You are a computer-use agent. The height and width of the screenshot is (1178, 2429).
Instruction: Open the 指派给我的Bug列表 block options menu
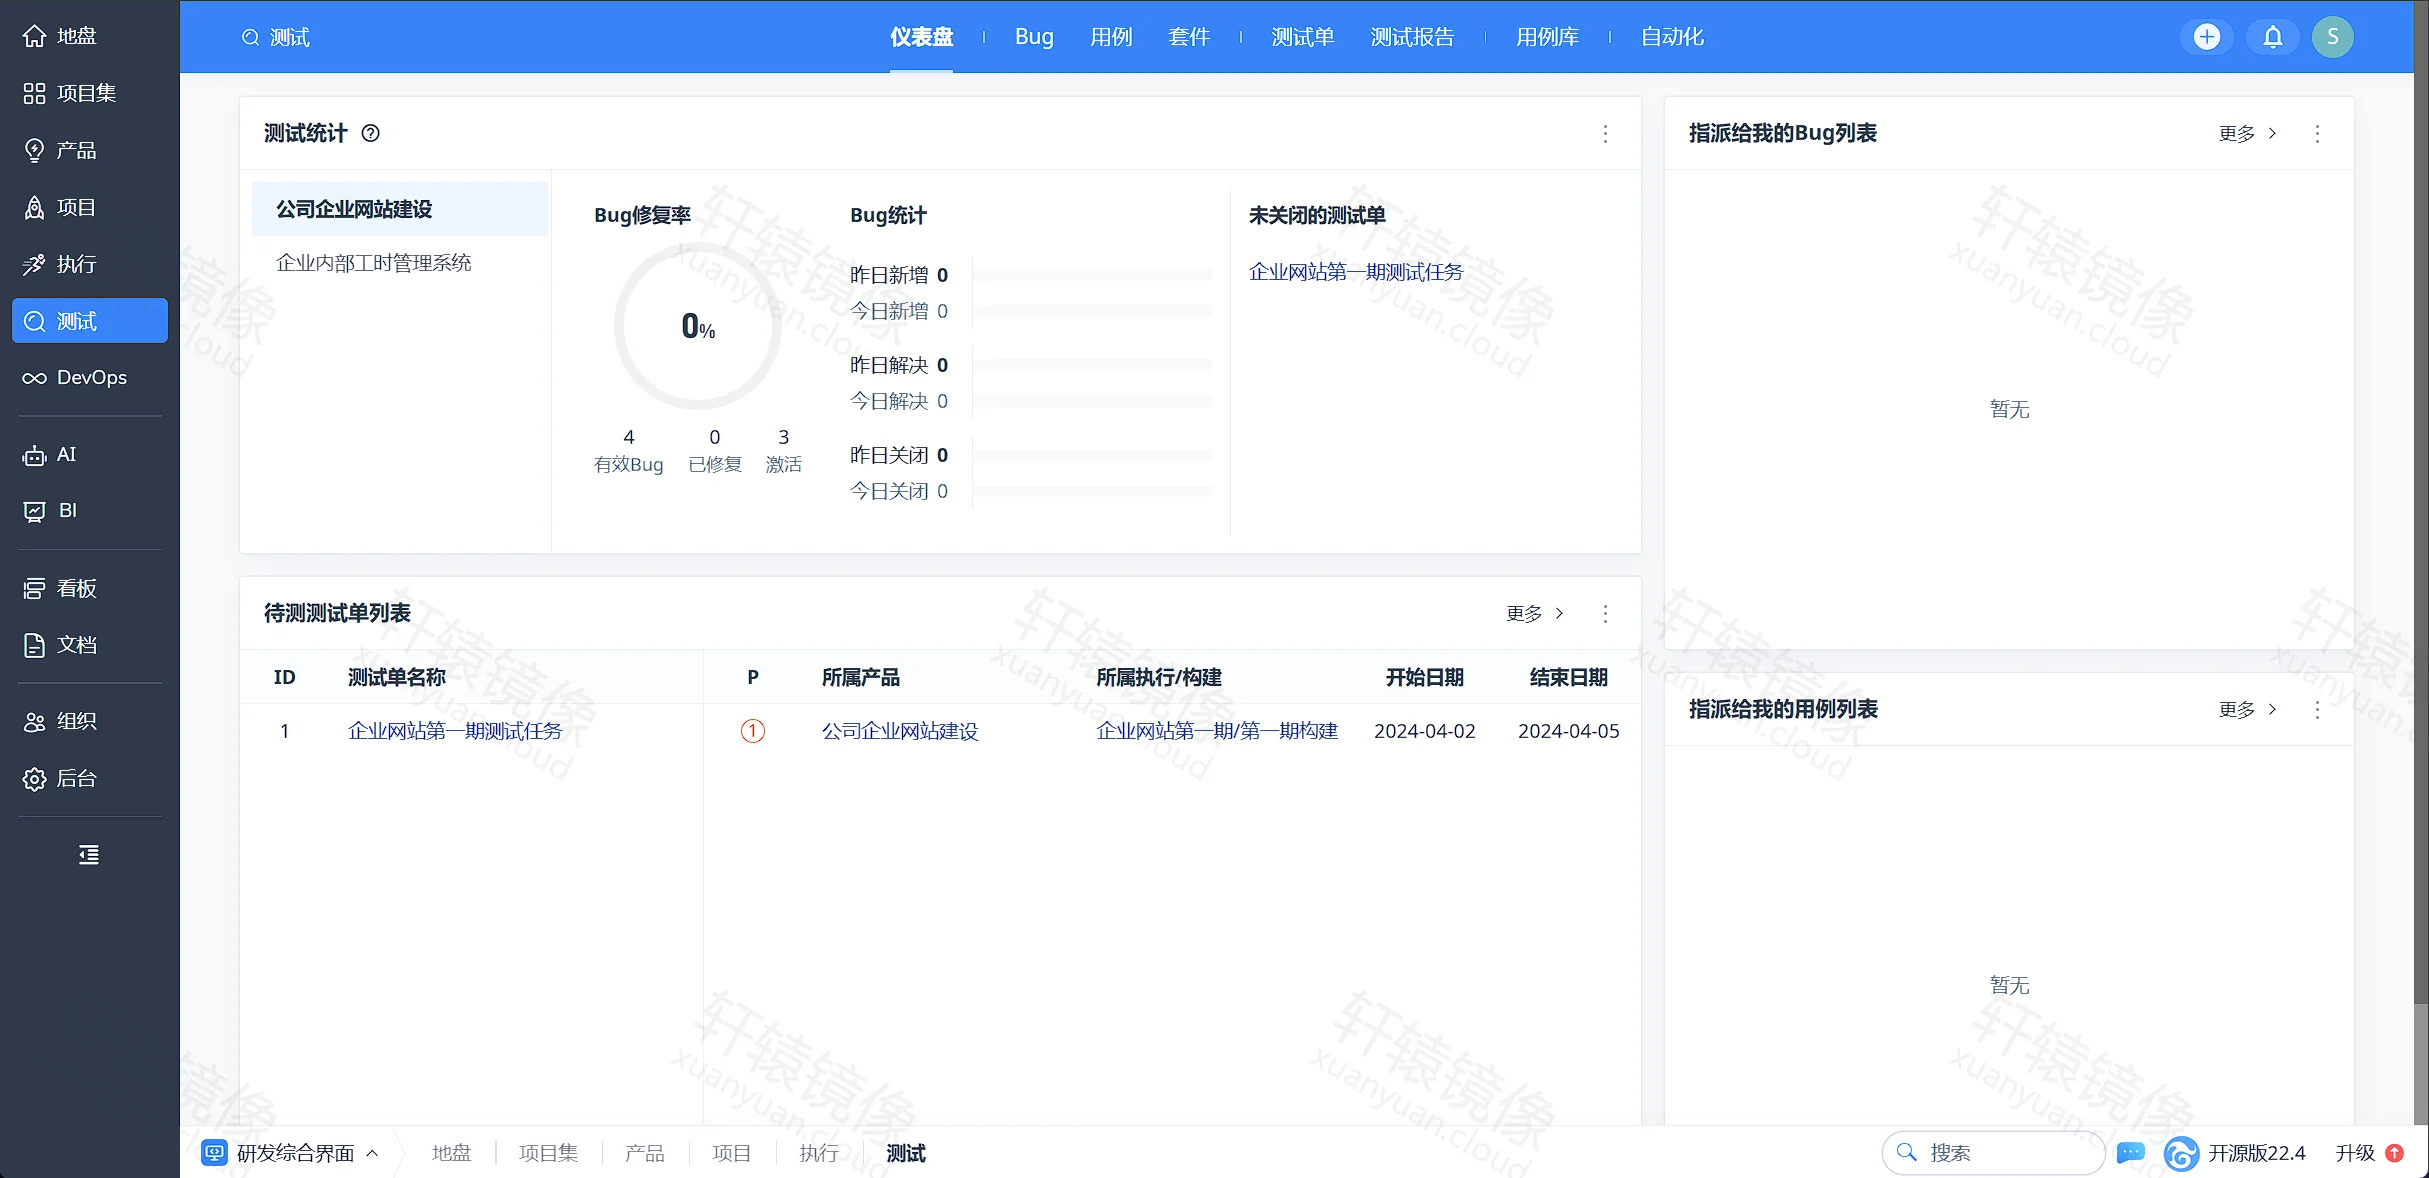click(2317, 133)
